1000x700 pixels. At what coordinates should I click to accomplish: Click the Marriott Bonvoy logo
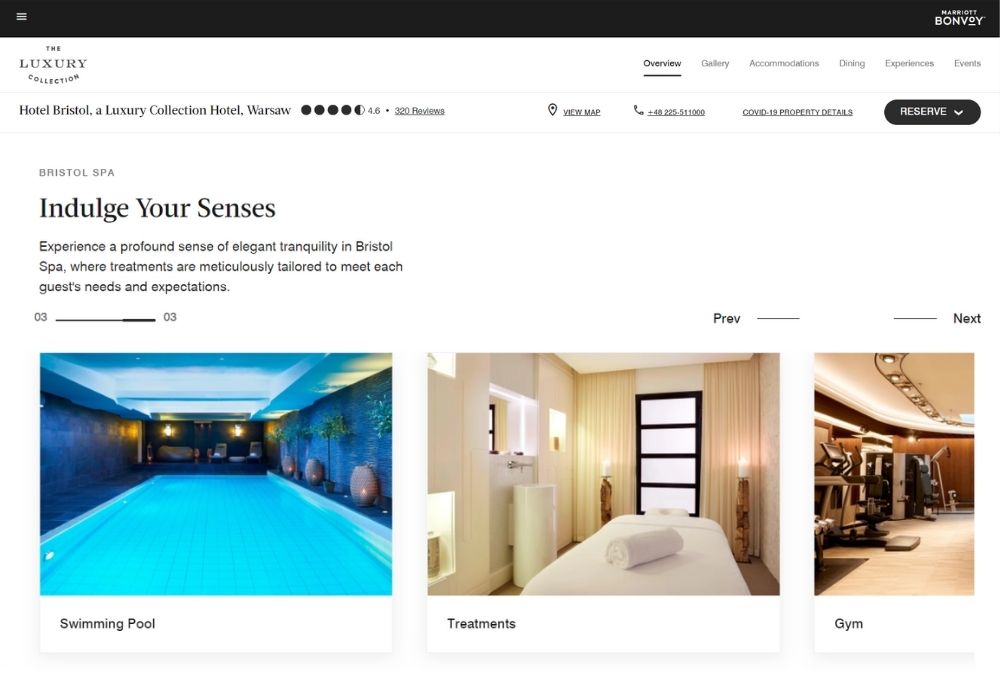[959, 18]
